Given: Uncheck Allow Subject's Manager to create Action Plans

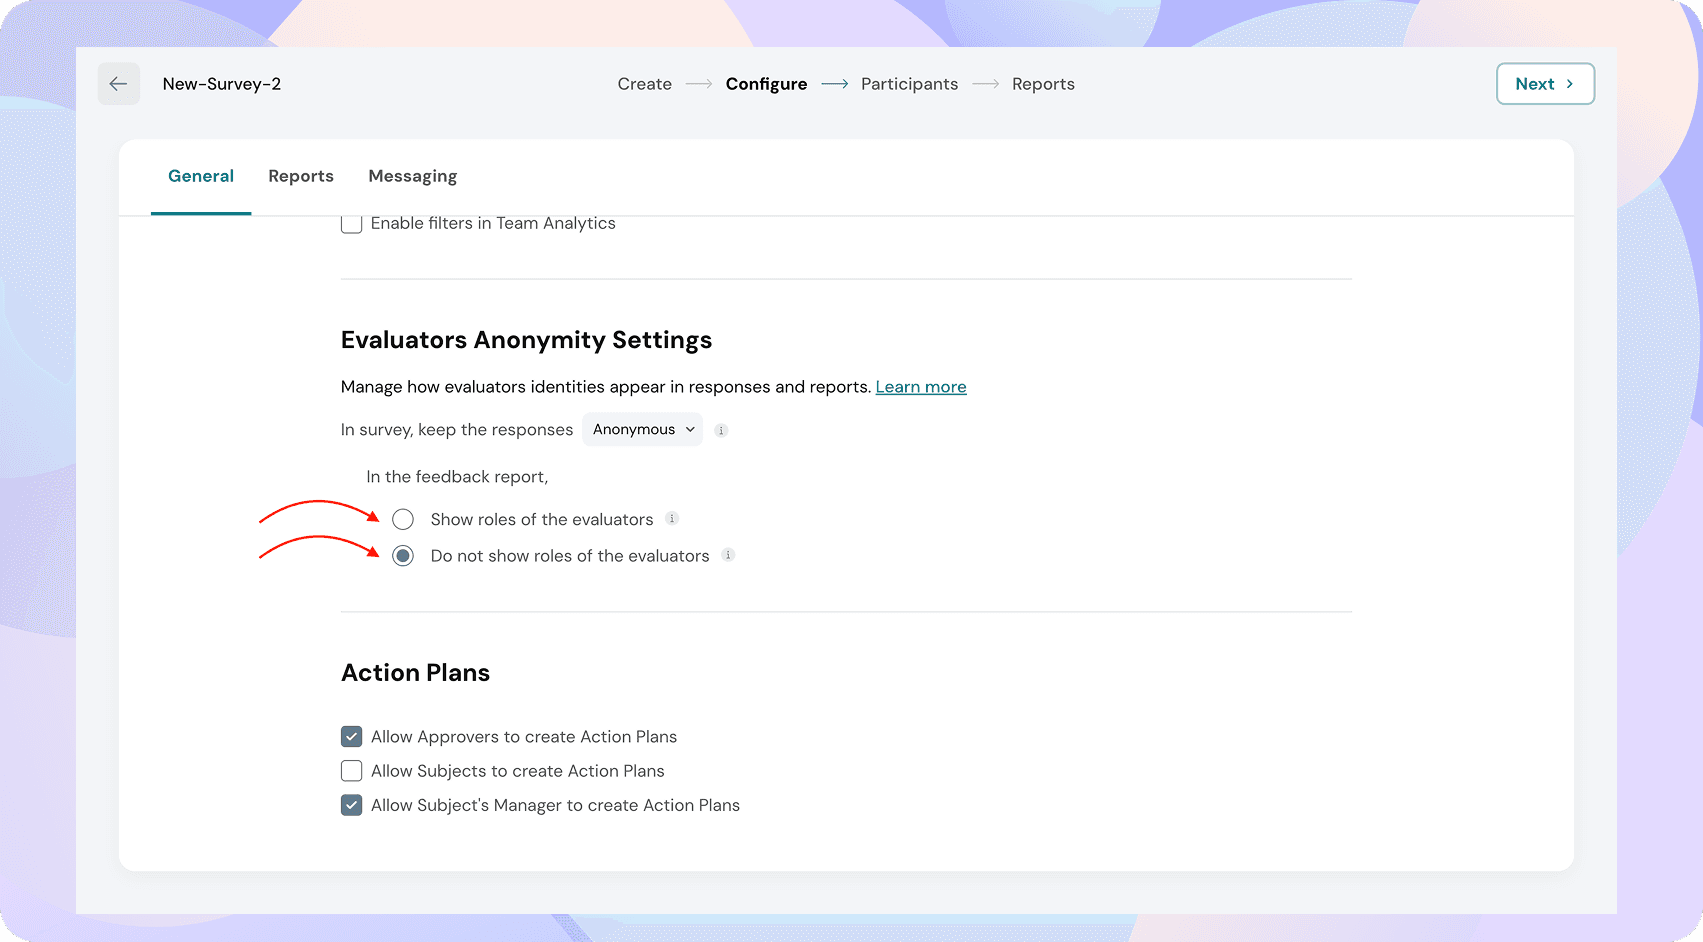Looking at the screenshot, I should click(351, 805).
